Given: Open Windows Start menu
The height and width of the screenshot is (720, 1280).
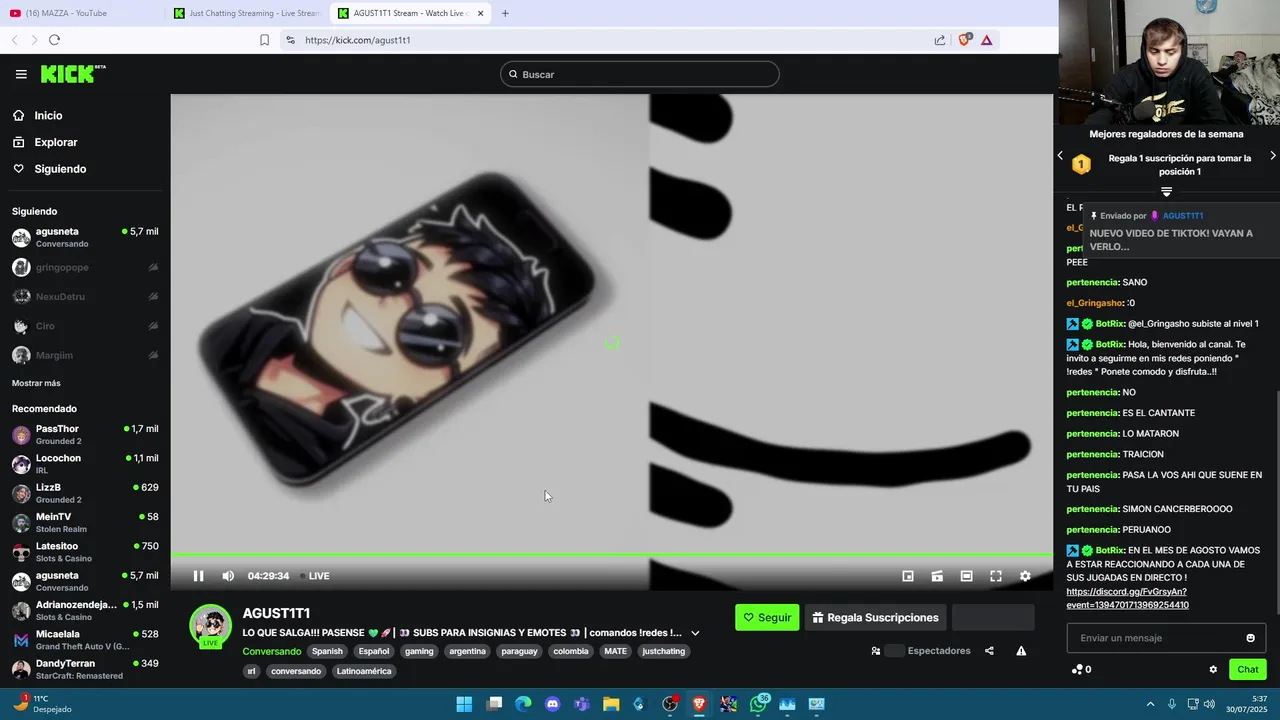Looking at the screenshot, I should 464,704.
